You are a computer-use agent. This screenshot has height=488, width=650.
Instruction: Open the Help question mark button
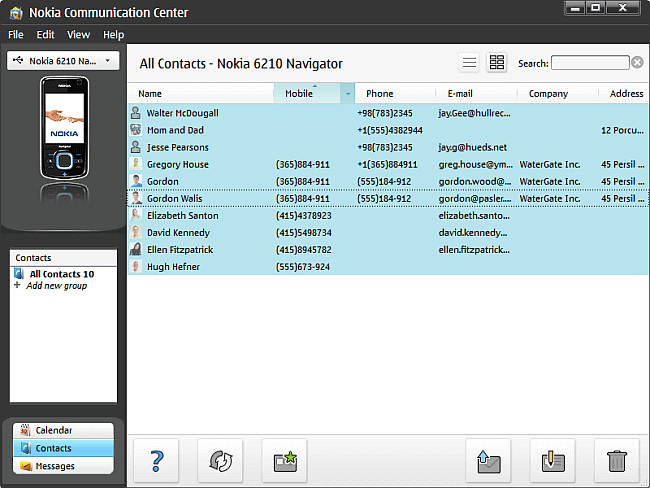point(156,461)
